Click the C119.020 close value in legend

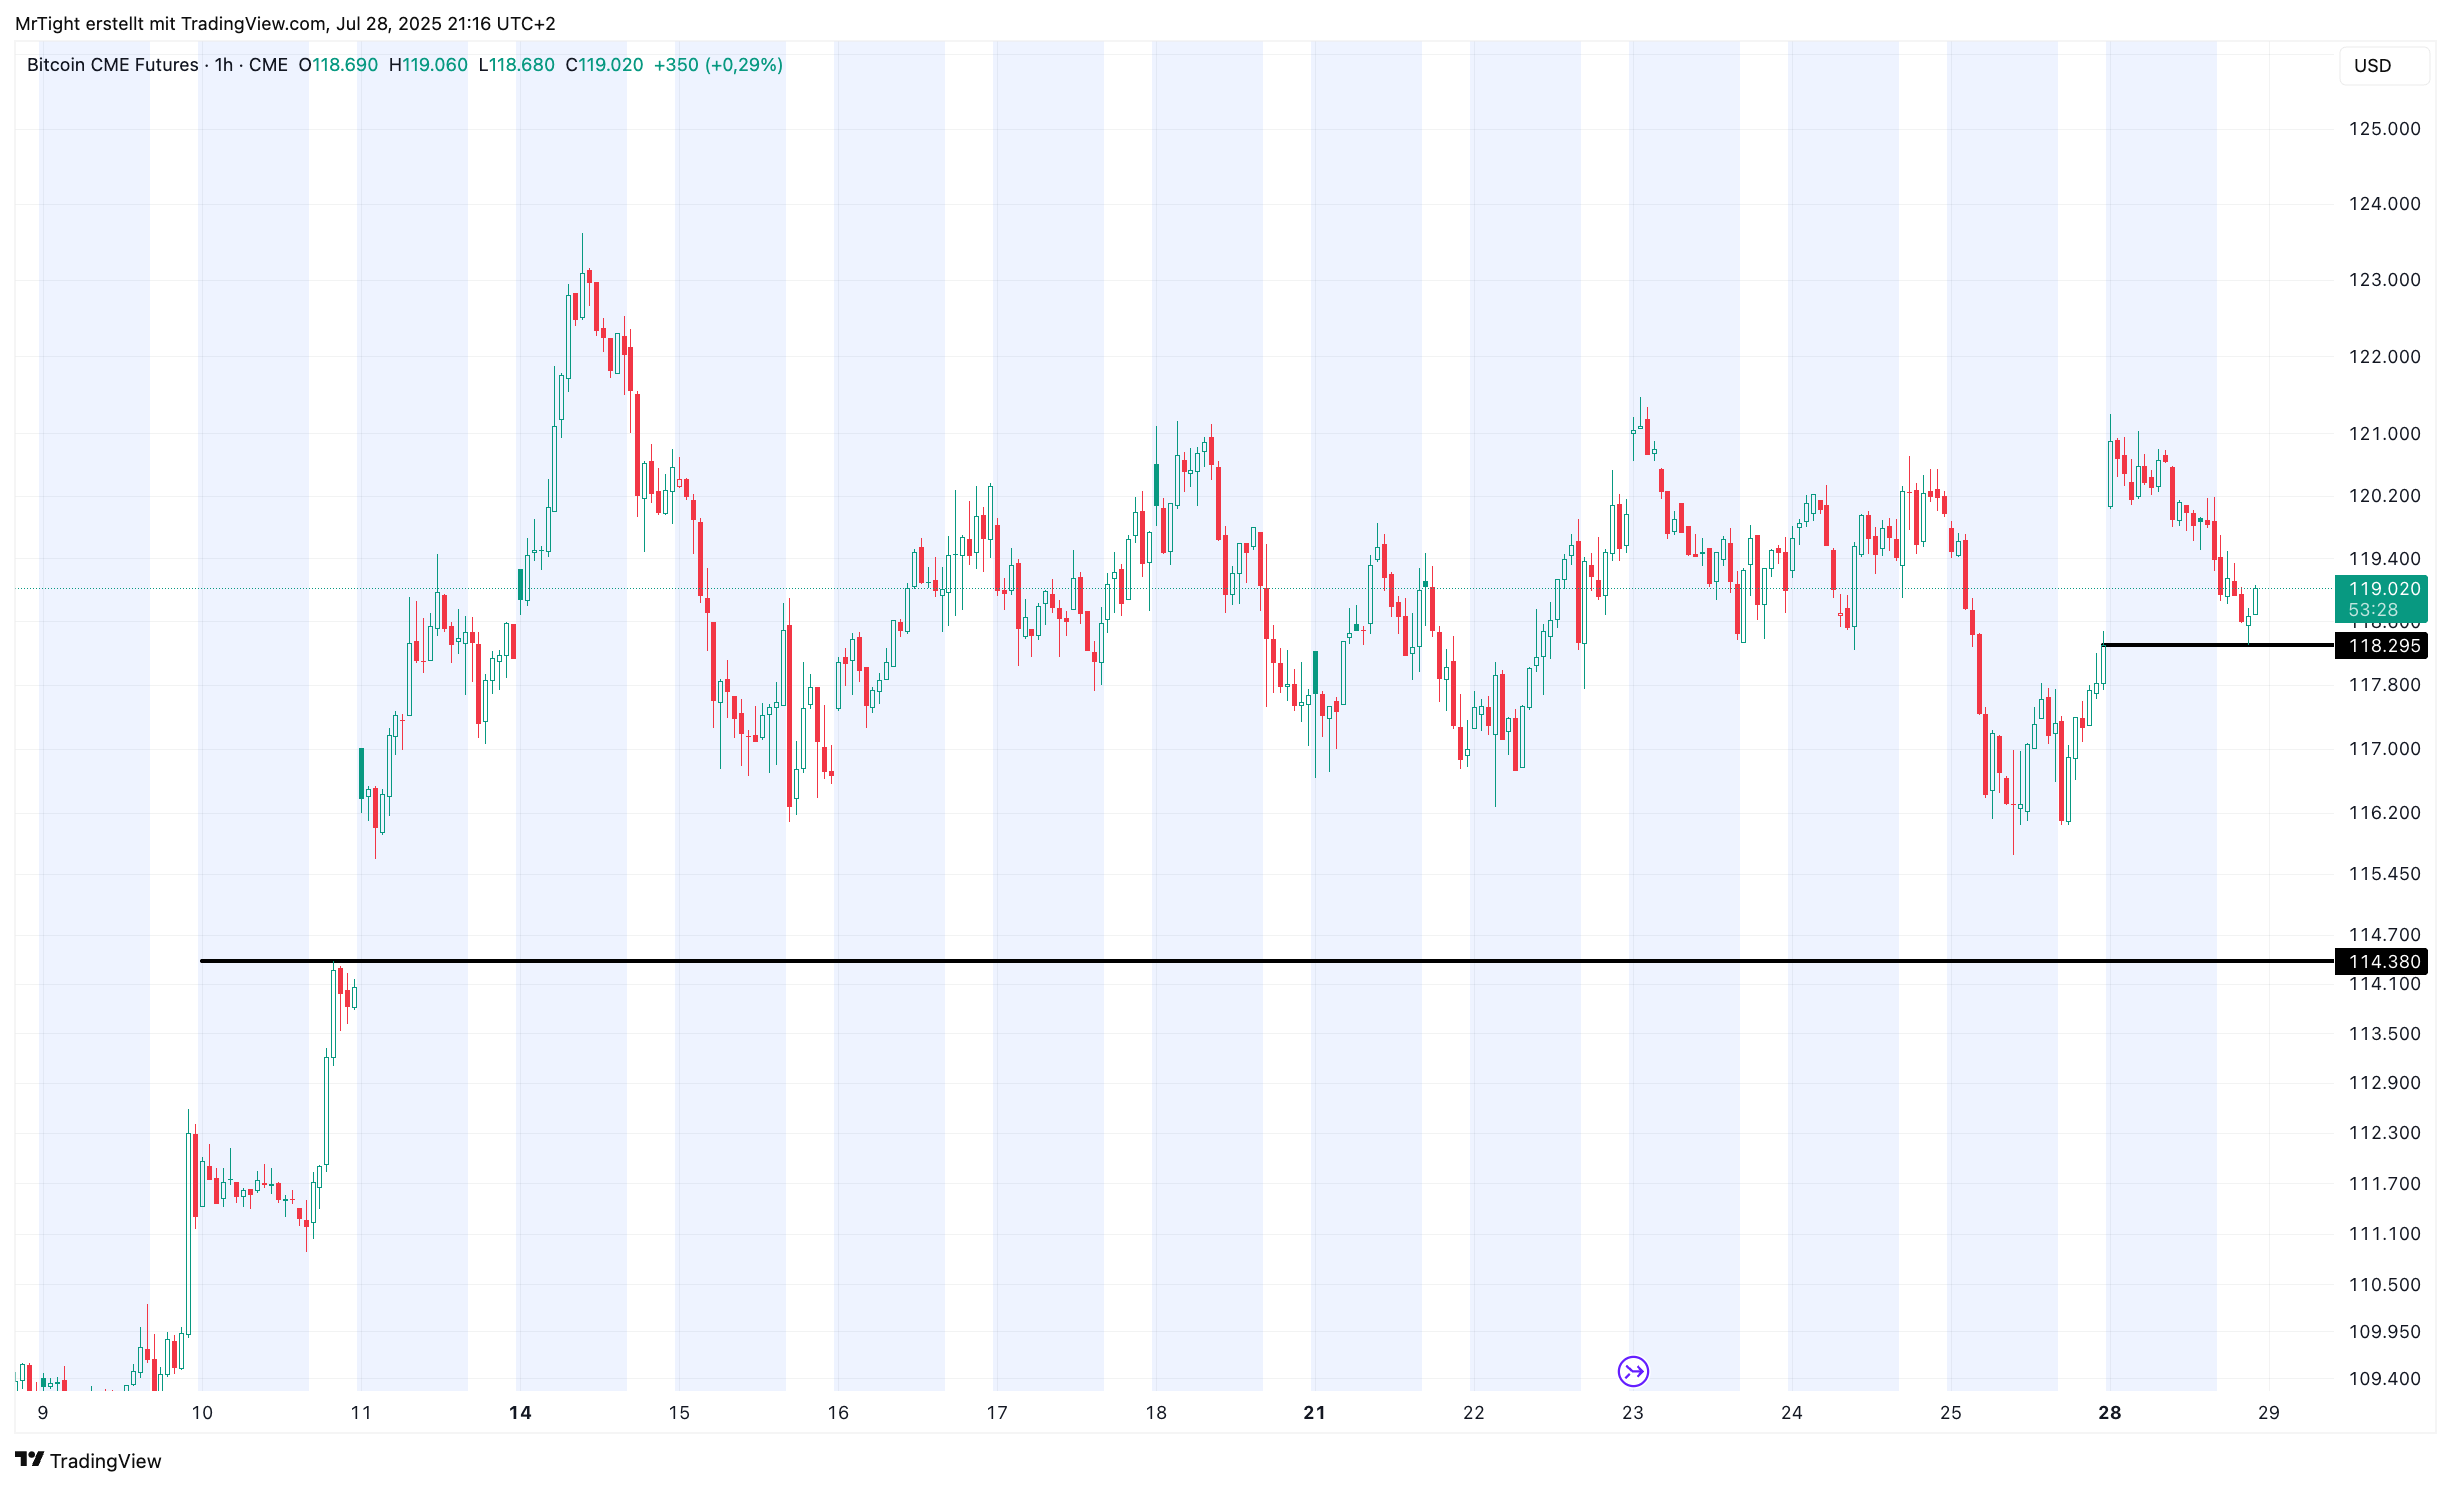point(604,65)
